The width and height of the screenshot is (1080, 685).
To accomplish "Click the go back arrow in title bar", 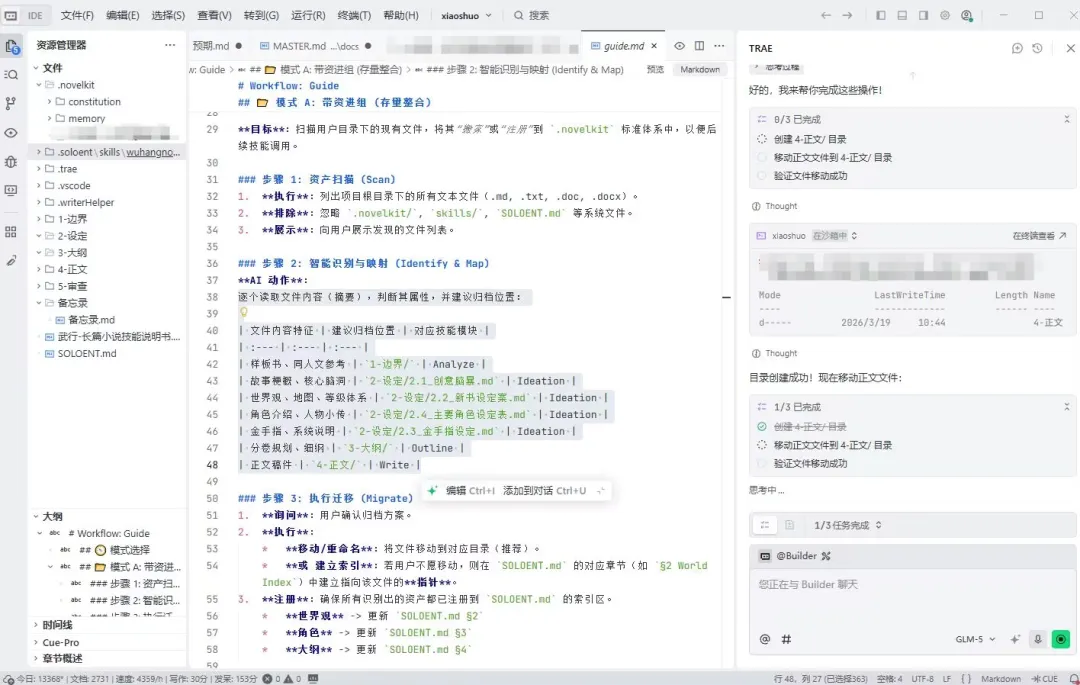I will coord(825,15).
